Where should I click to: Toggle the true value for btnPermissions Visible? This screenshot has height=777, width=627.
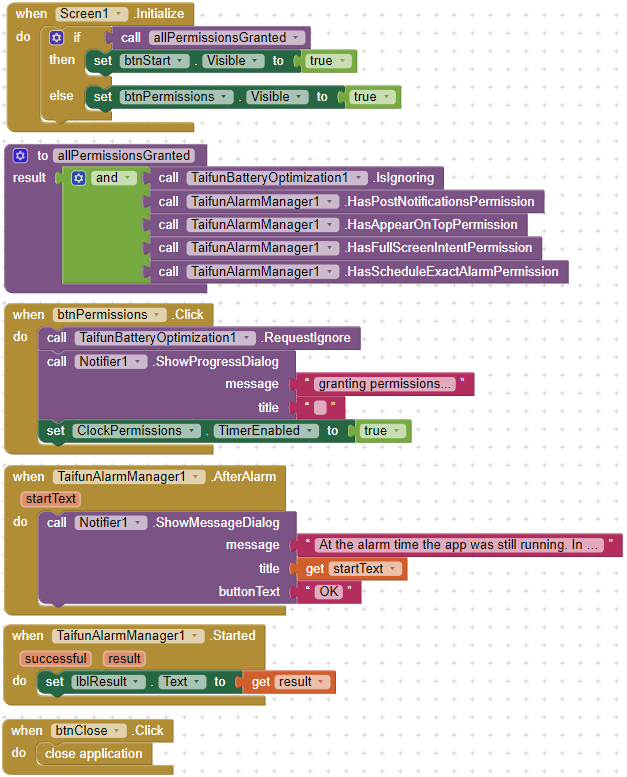387,97
